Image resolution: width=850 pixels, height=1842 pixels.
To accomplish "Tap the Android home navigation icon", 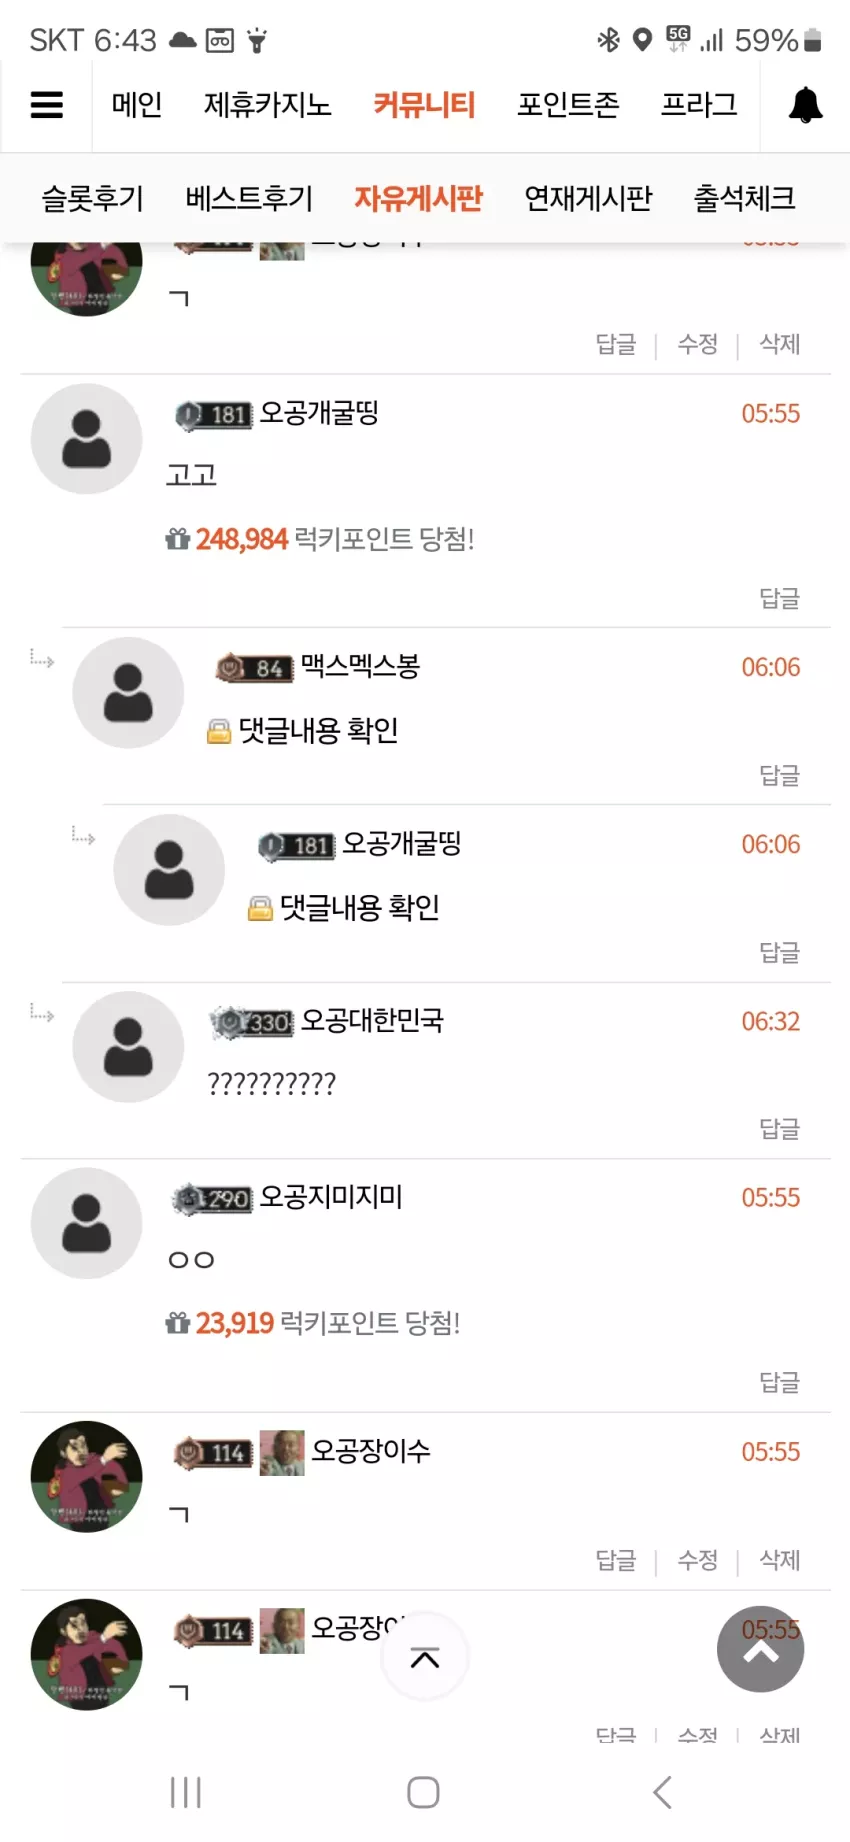I will pyautogui.click(x=423, y=1792).
